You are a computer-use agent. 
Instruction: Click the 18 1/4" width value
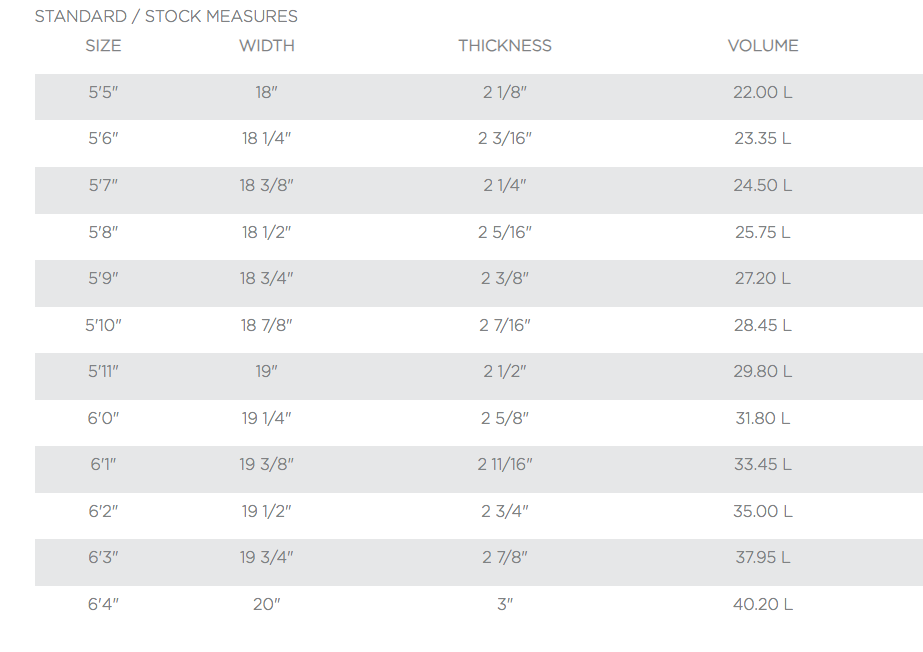coord(267,139)
